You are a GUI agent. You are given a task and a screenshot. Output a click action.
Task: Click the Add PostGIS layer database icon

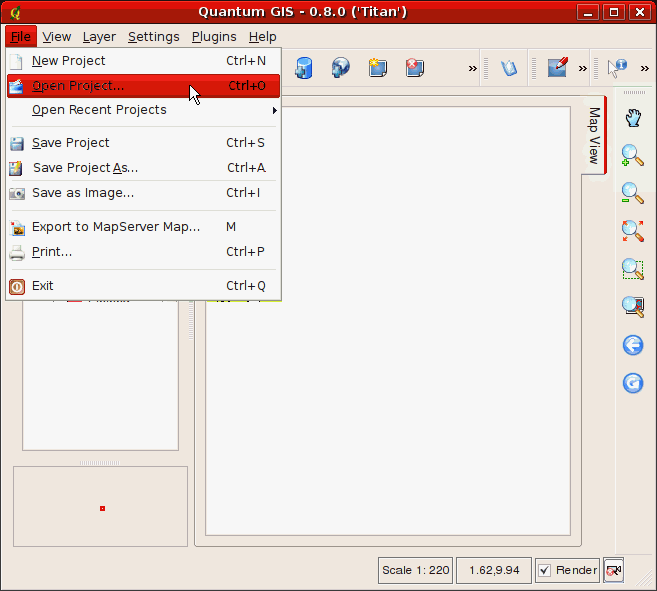(x=304, y=68)
